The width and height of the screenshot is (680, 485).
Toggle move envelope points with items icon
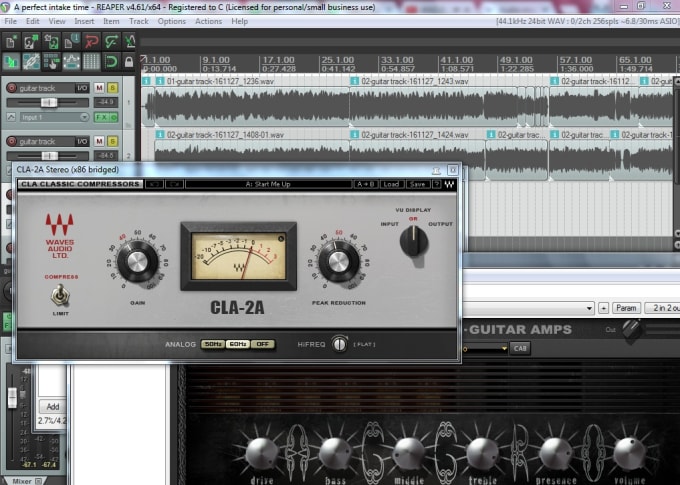pyautogui.click(x=72, y=62)
